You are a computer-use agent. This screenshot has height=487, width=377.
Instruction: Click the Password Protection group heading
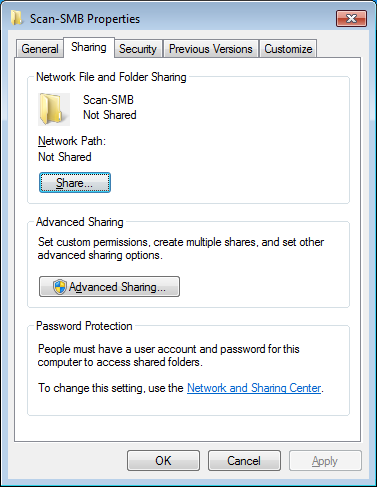pyautogui.click(x=84, y=326)
